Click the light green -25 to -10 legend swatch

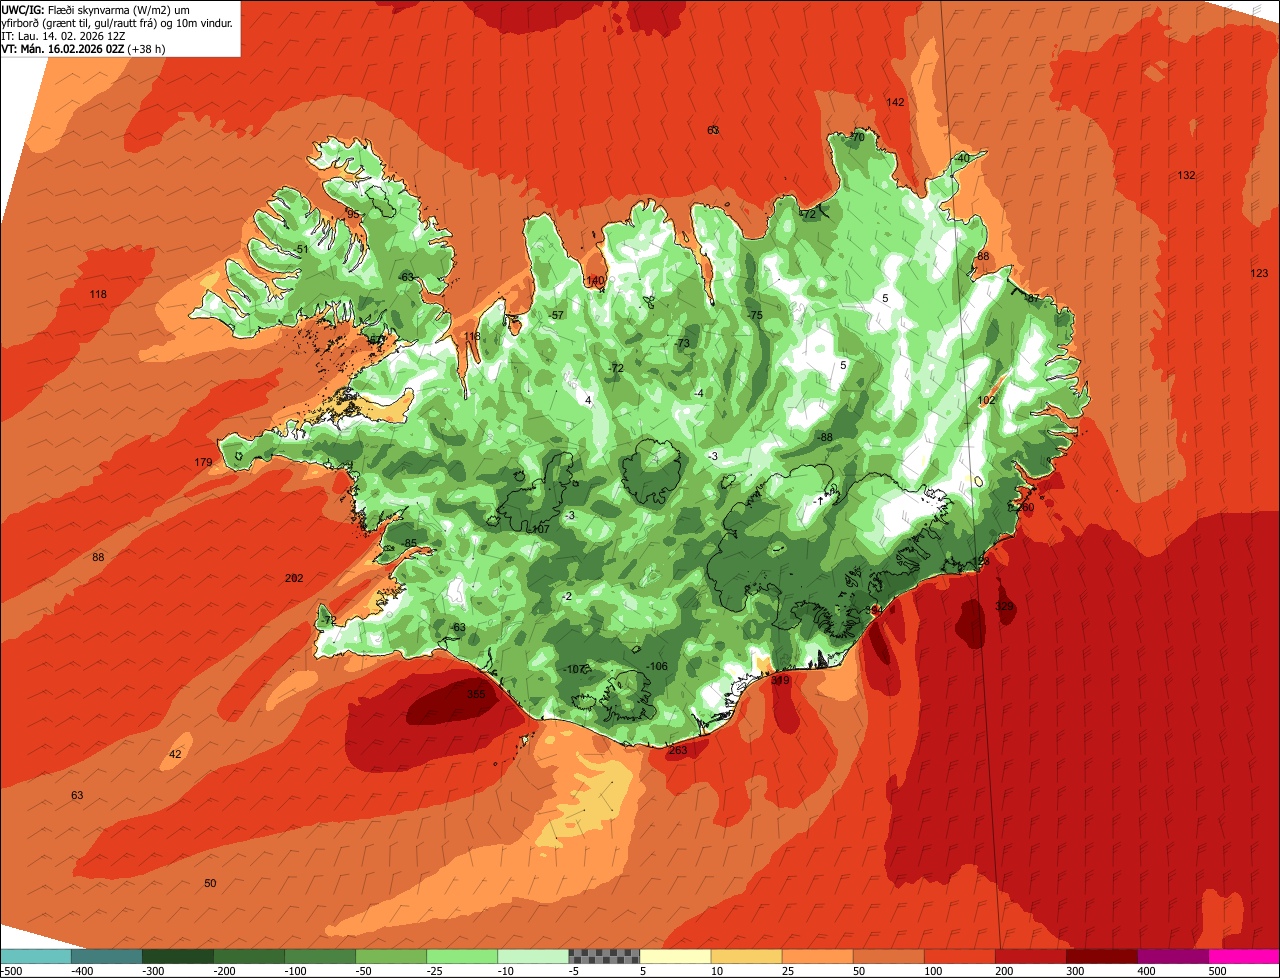tap(462, 956)
